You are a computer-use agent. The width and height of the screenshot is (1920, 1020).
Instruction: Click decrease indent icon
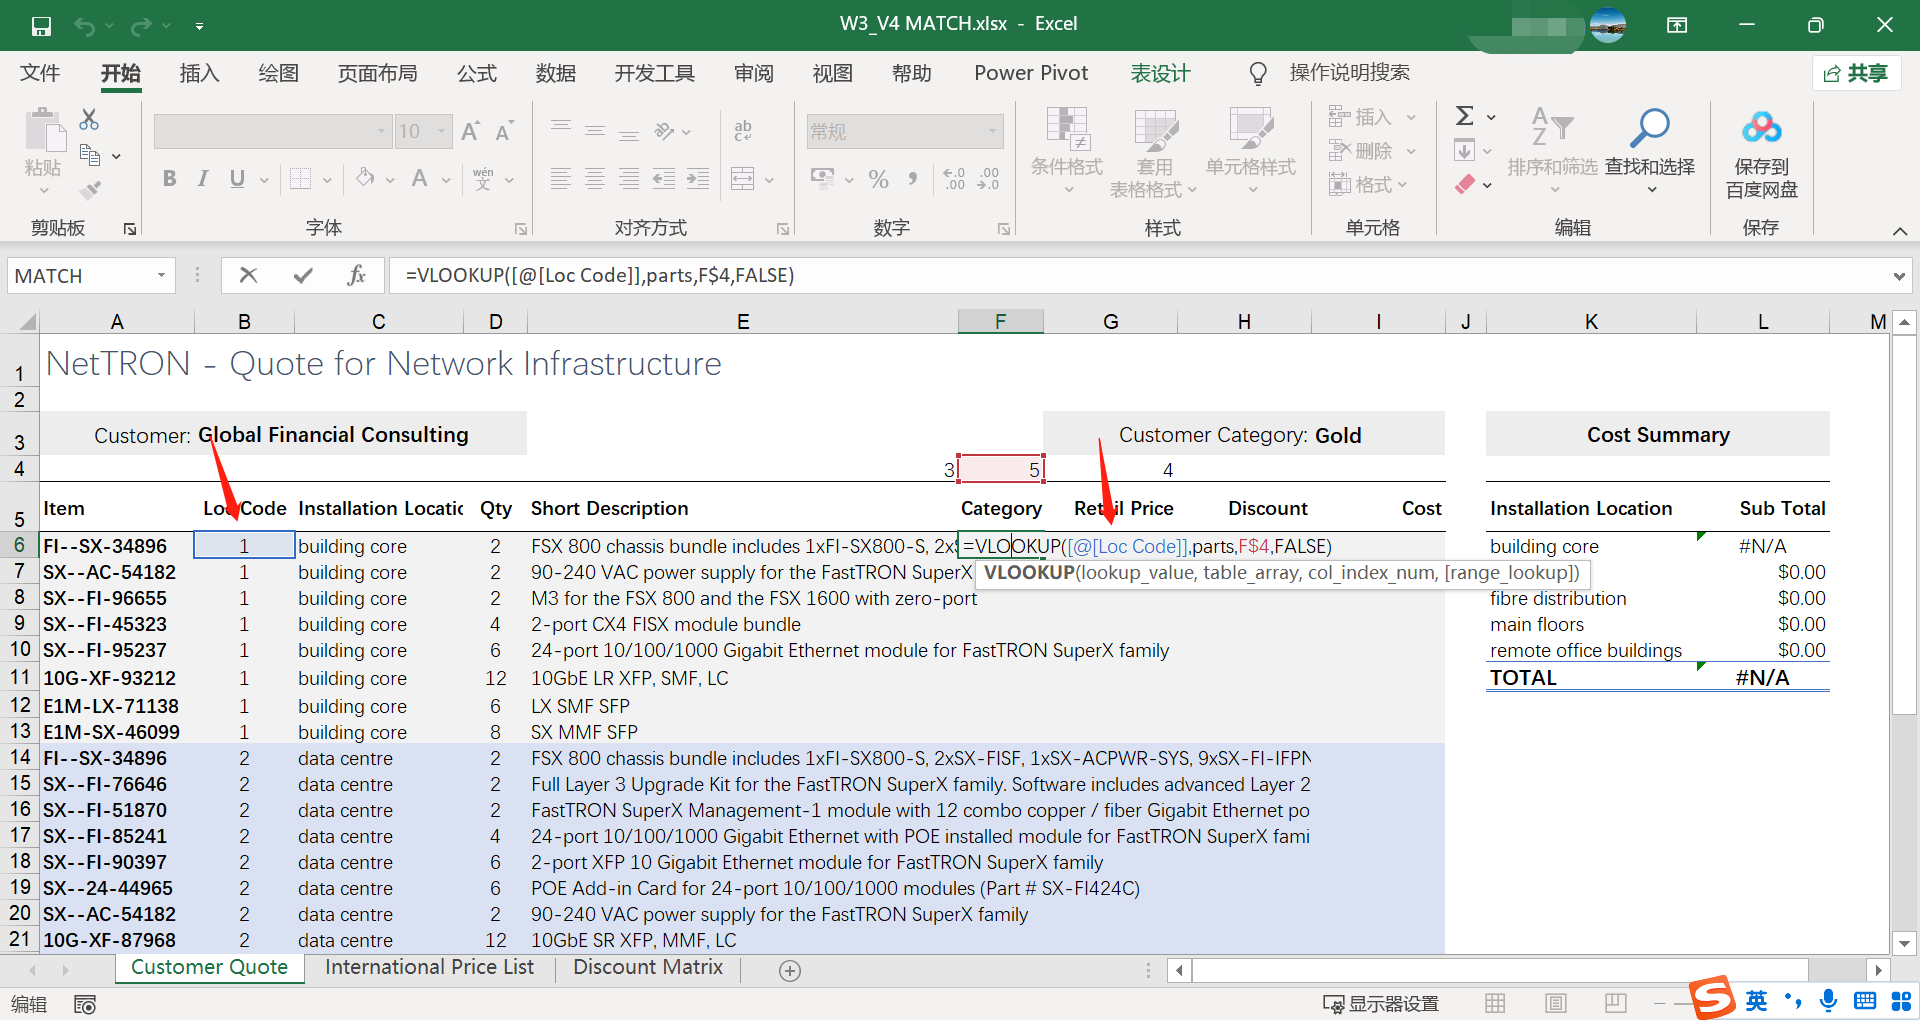pyautogui.click(x=664, y=179)
